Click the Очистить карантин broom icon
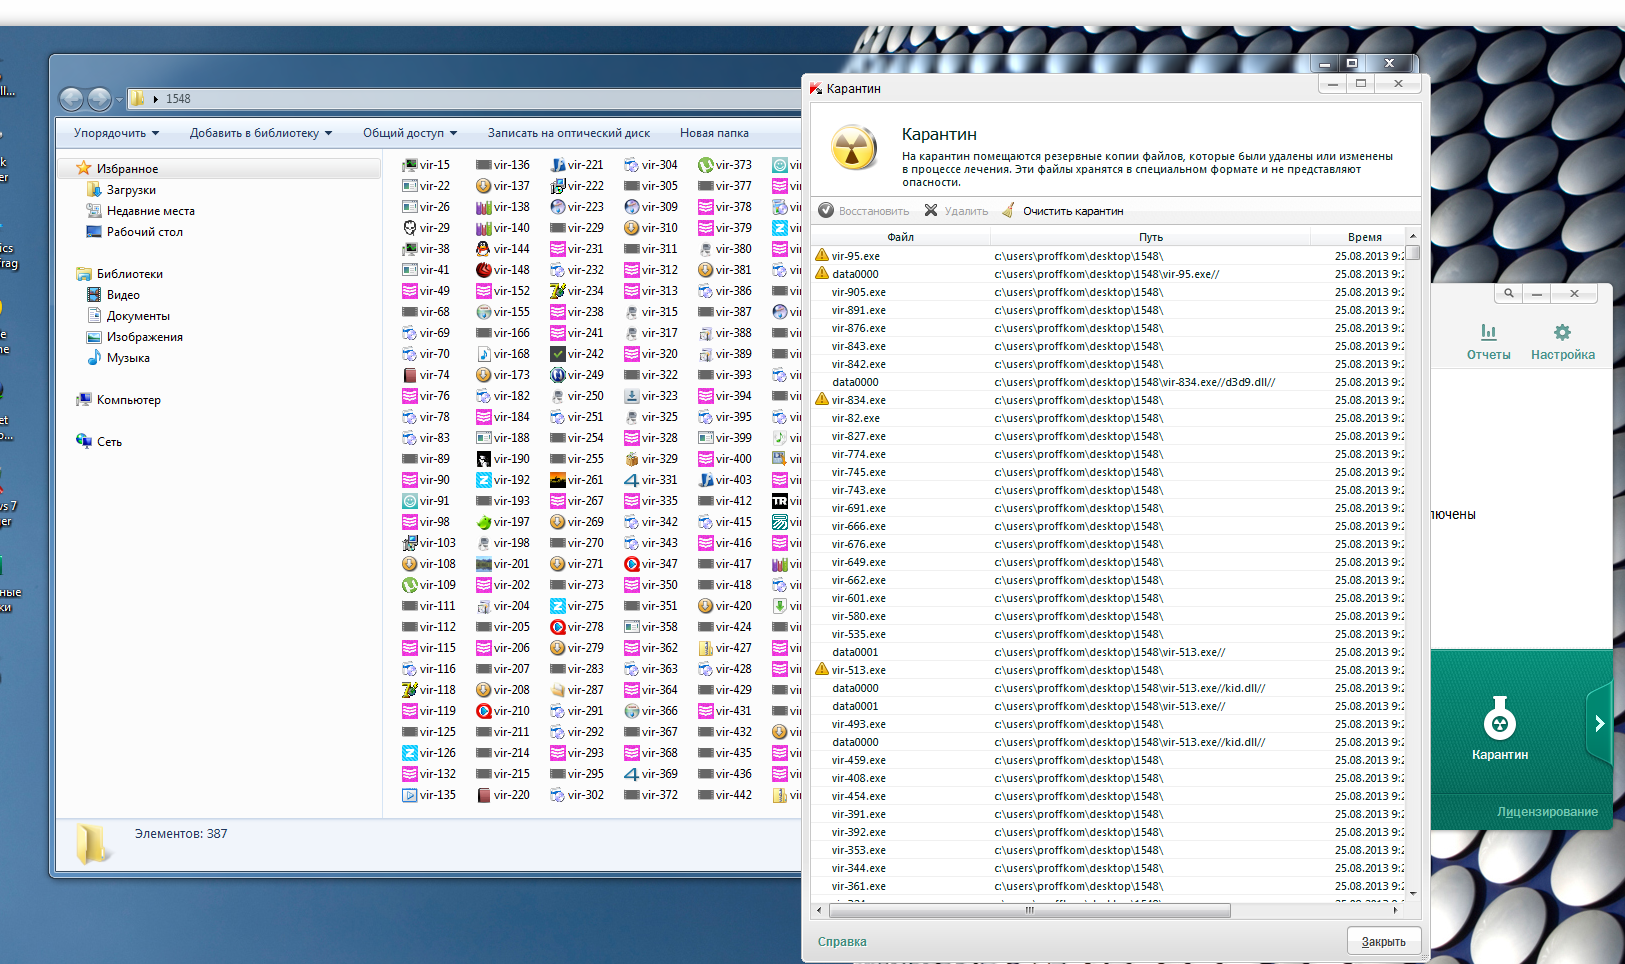This screenshot has height=964, width=1625. coord(1009,211)
